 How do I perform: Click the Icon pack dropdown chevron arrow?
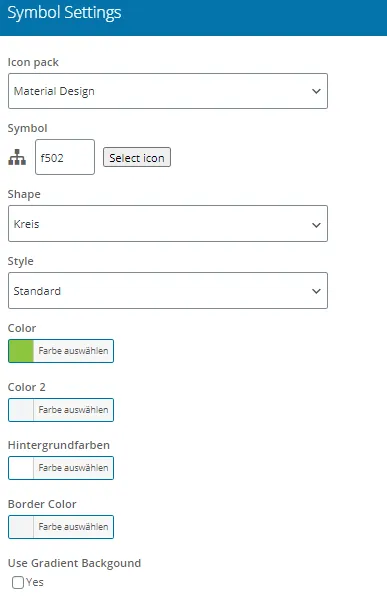(x=316, y=91)
